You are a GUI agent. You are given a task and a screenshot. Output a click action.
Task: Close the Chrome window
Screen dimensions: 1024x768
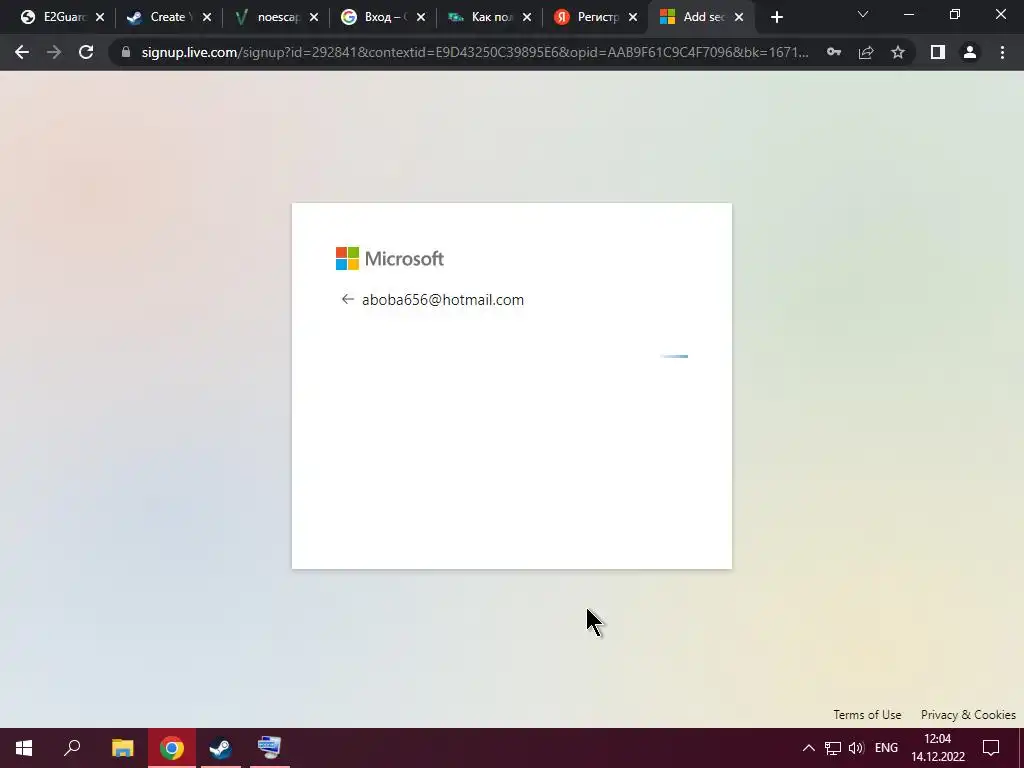click(1000, 14)
